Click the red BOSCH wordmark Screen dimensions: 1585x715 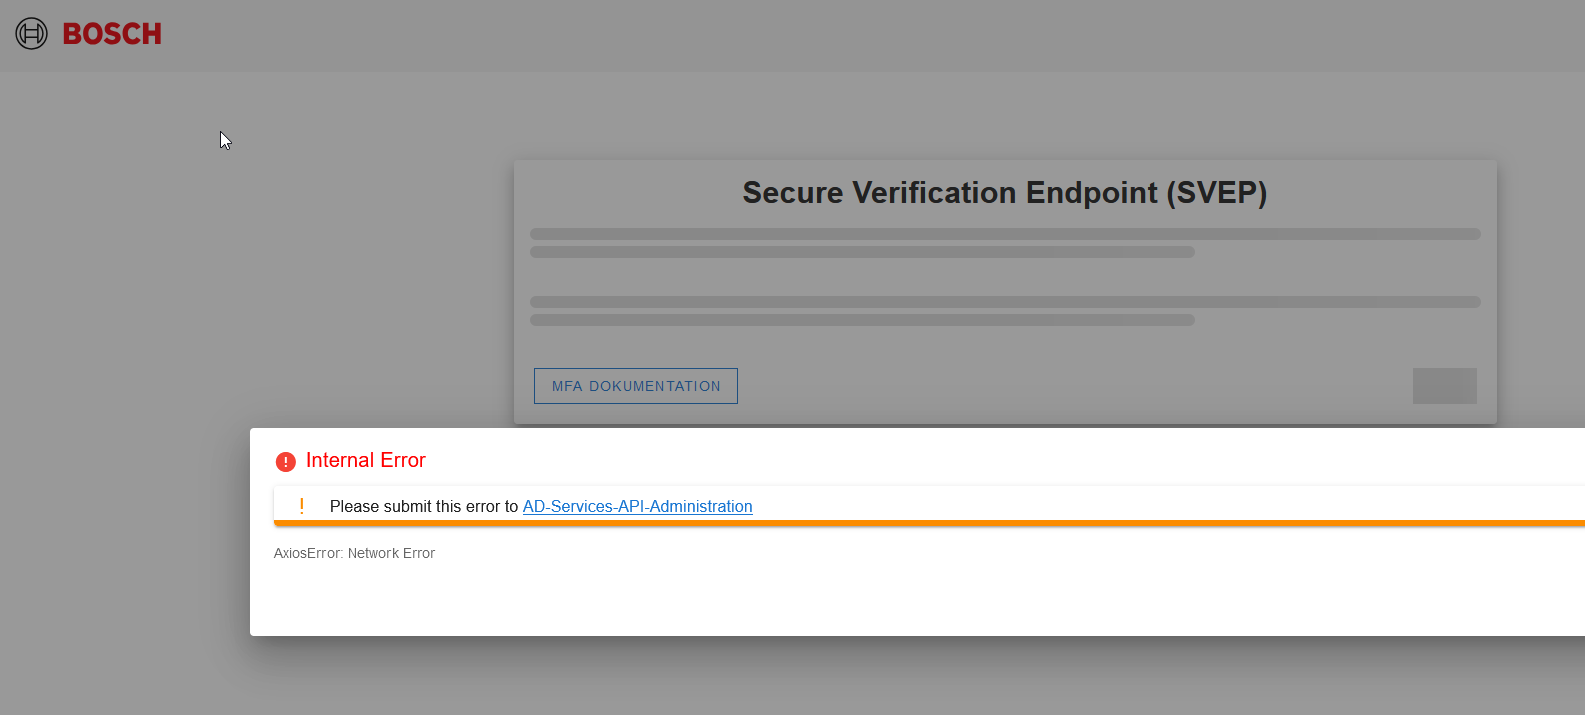[x=112, y=34]
